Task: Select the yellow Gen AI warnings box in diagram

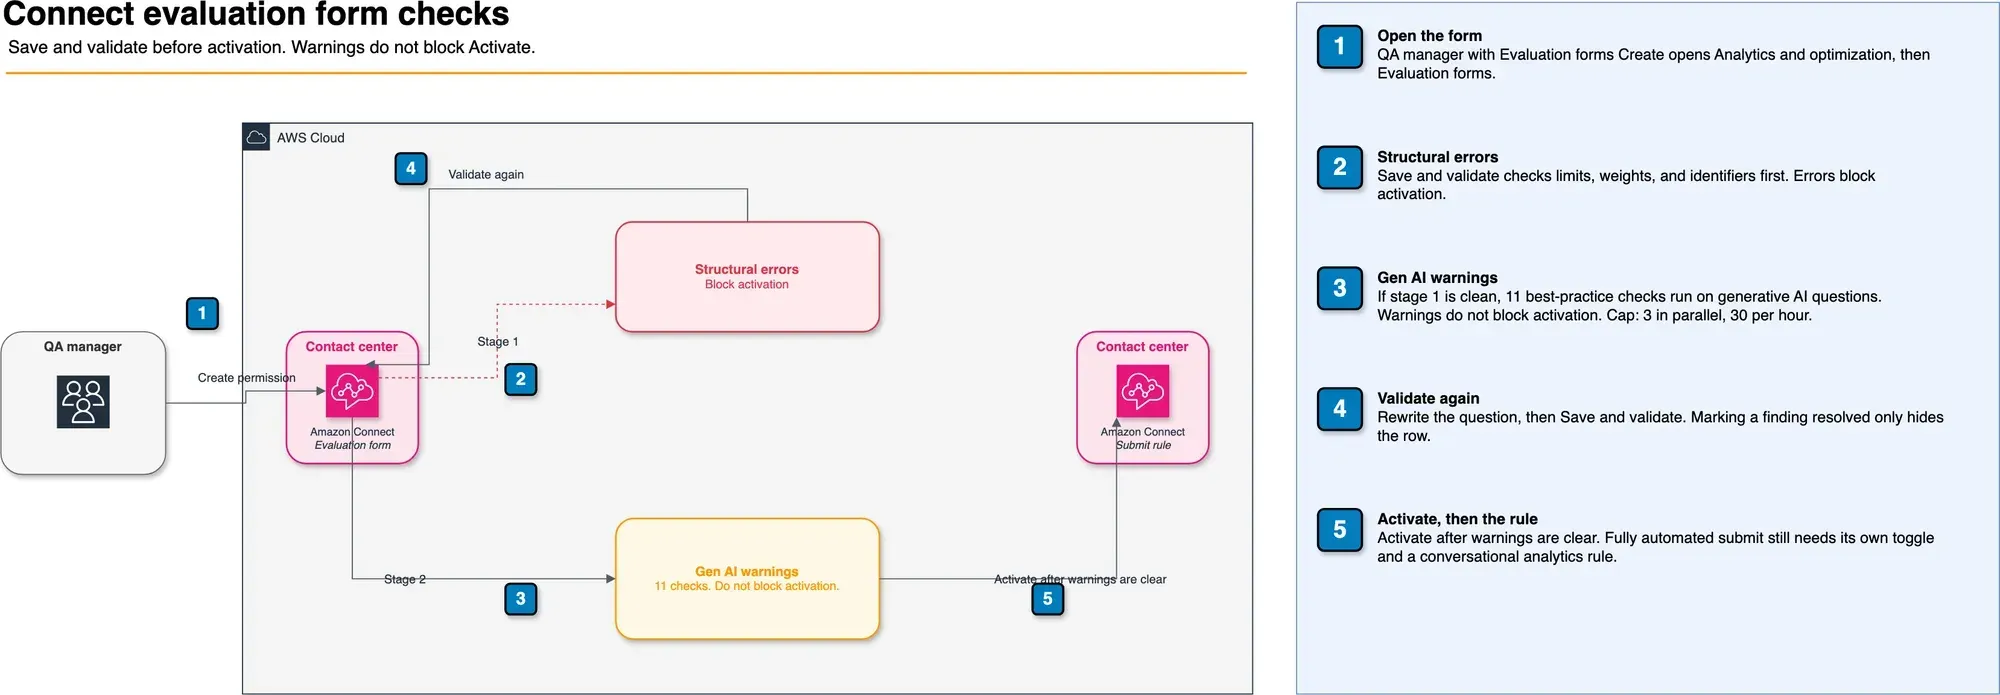Action: click(747, 579)
